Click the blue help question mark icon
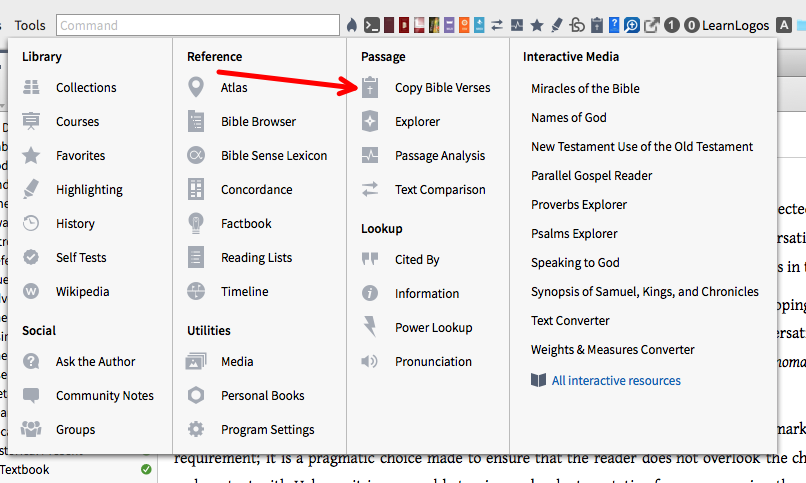 click(614, 25)
